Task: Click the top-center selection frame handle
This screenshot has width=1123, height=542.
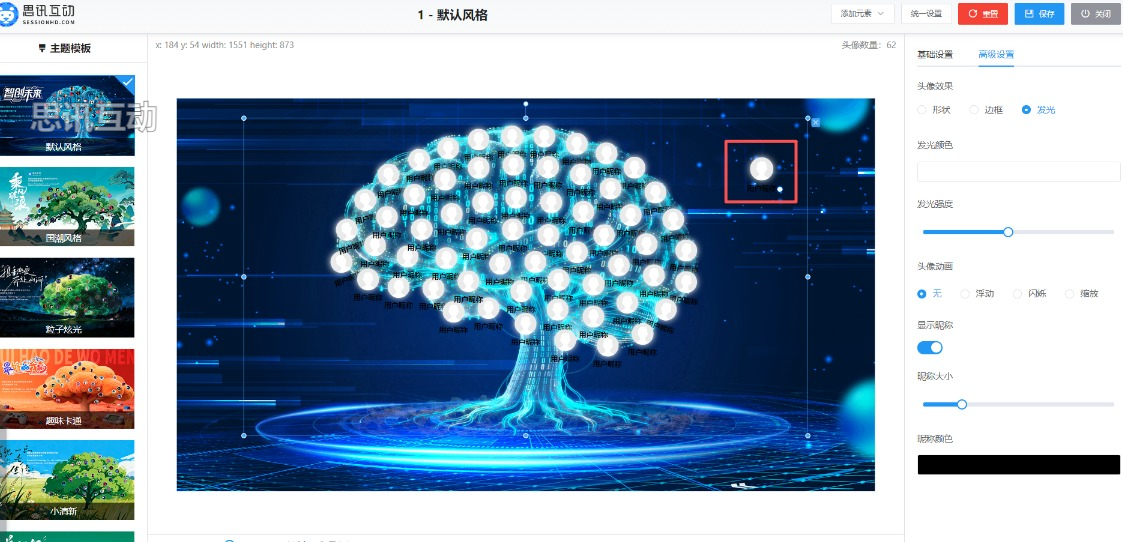Action: tap(526, 118)
